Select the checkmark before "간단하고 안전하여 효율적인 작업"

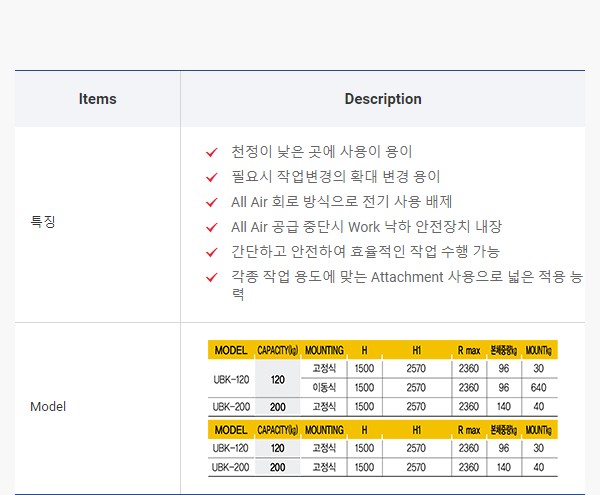click(211, 252)
